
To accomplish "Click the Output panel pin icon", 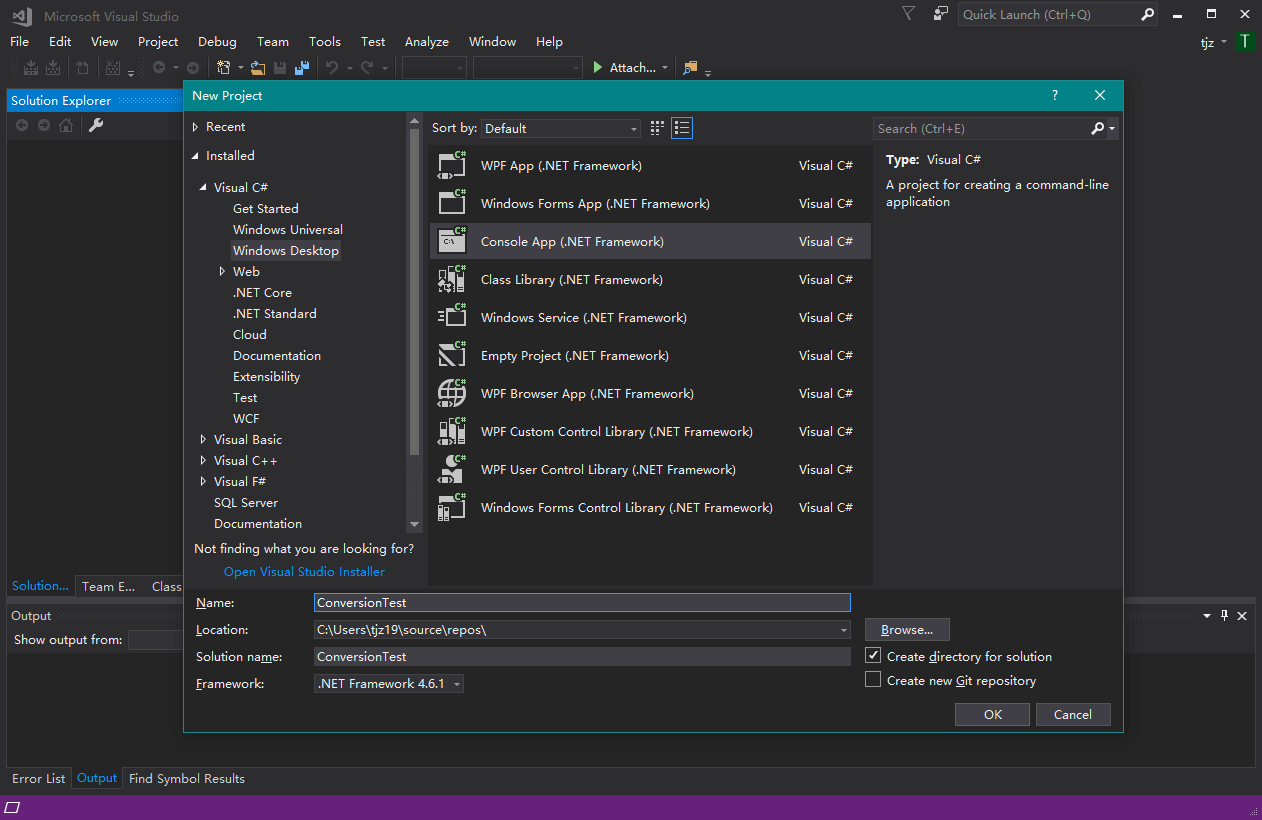I will pos(1224,616).
